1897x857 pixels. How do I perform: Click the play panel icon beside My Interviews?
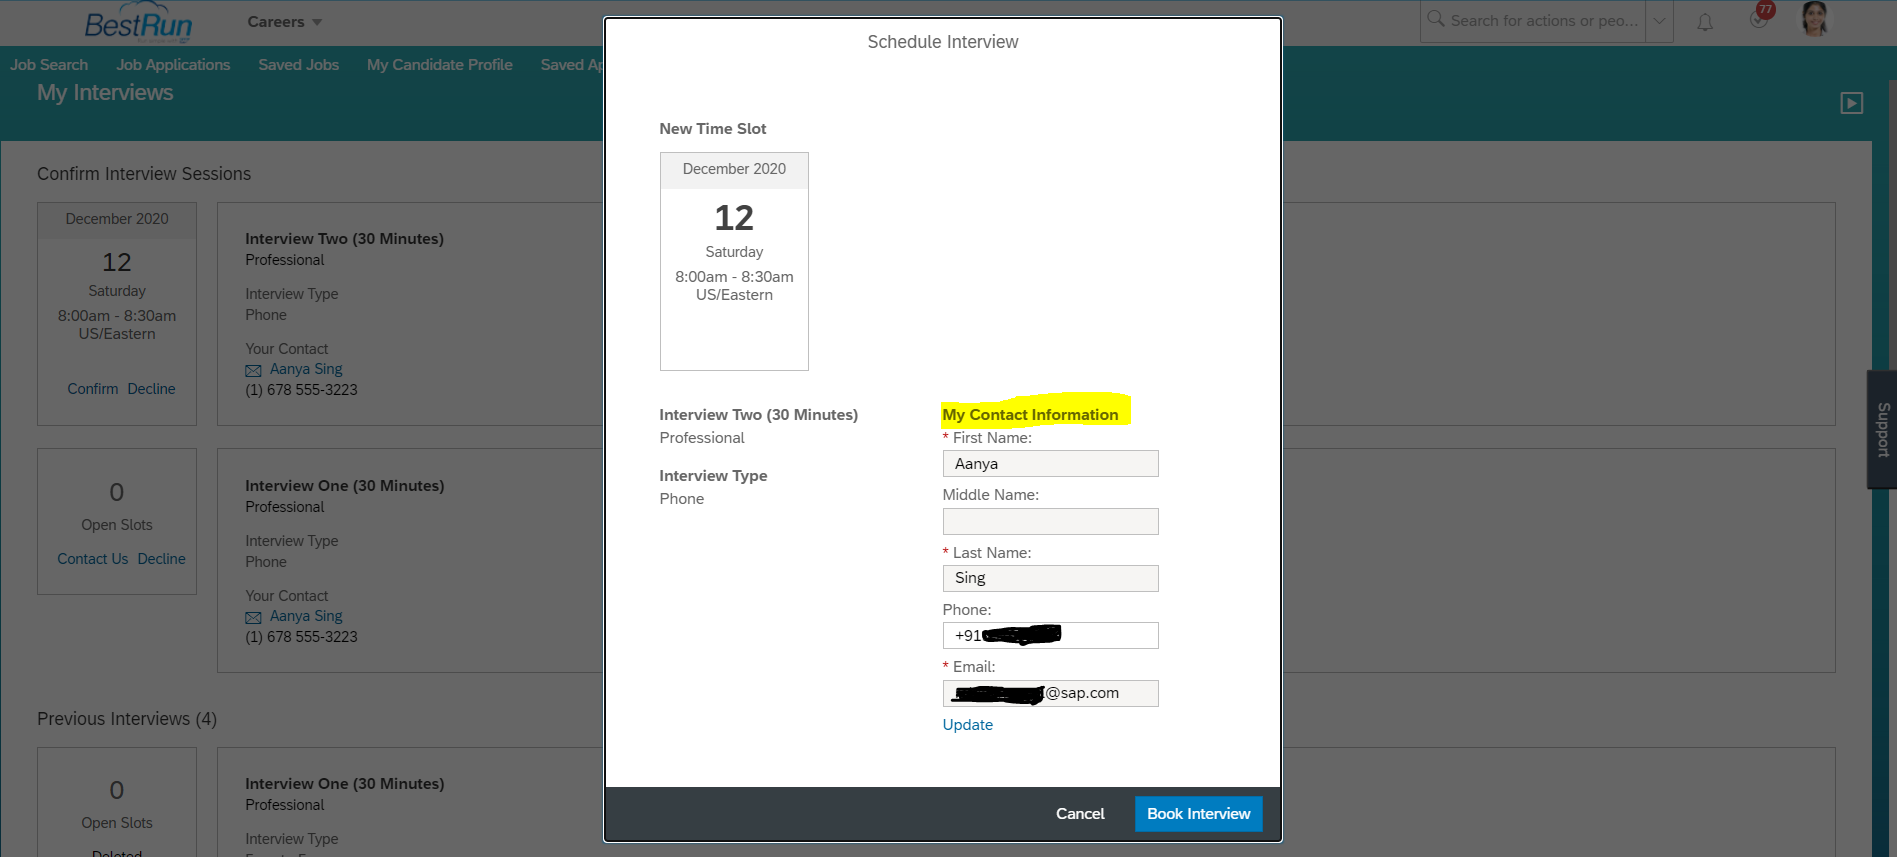[1852, 103]
